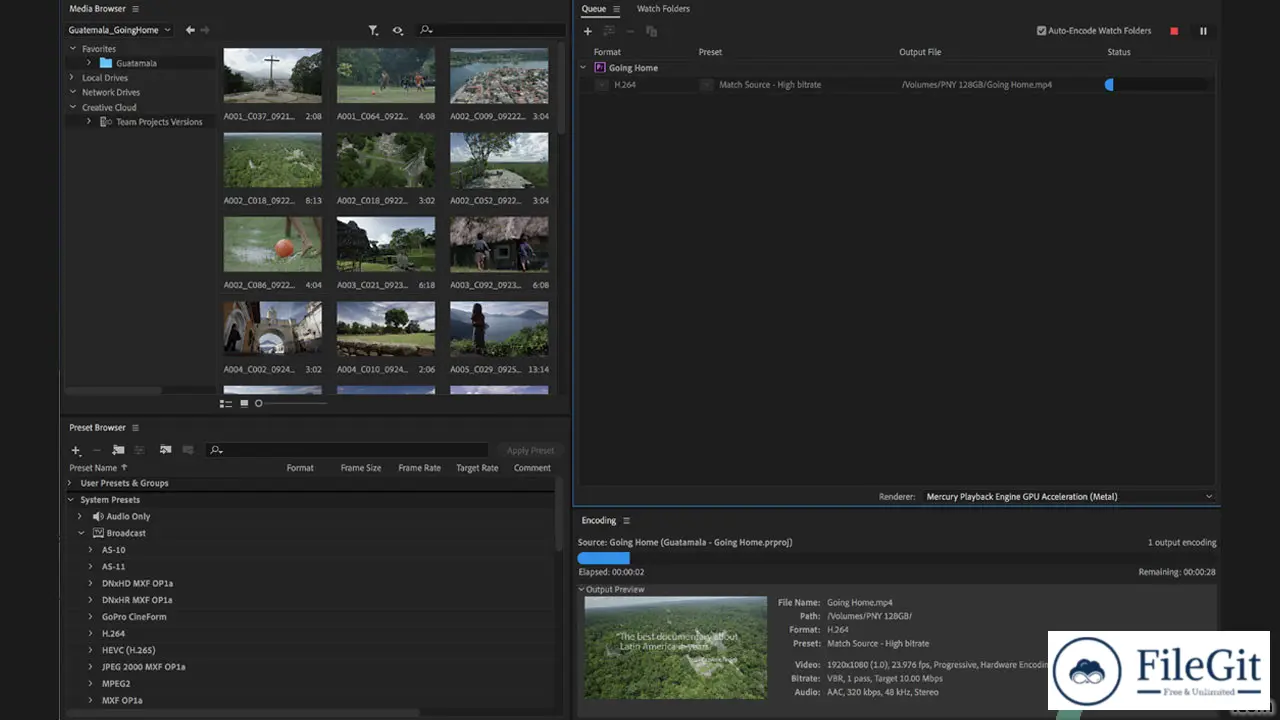The height and width of the screenshot is (720, 1280).
Task: Select the Preset Browser panel tab
Action: coord(97,428)
